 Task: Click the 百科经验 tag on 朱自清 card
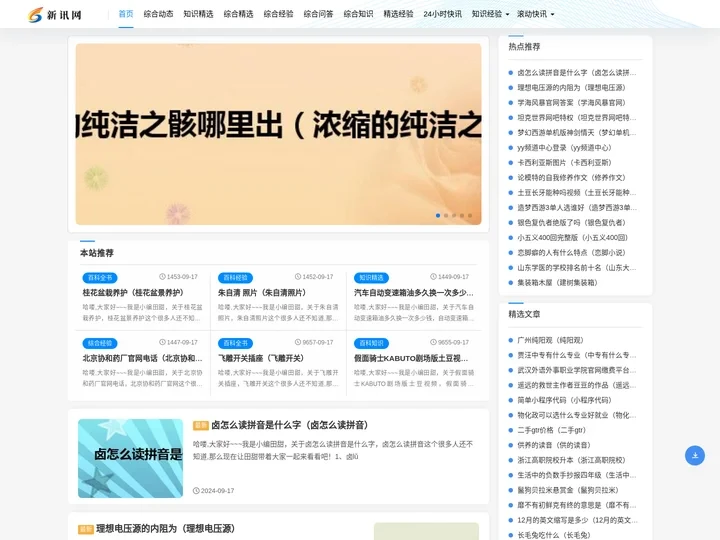235,277
